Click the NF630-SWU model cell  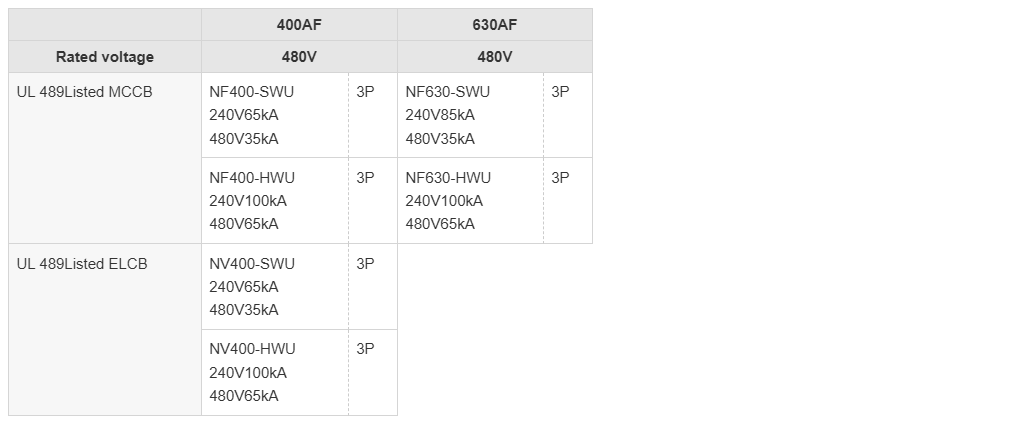(x=471, y=115)
